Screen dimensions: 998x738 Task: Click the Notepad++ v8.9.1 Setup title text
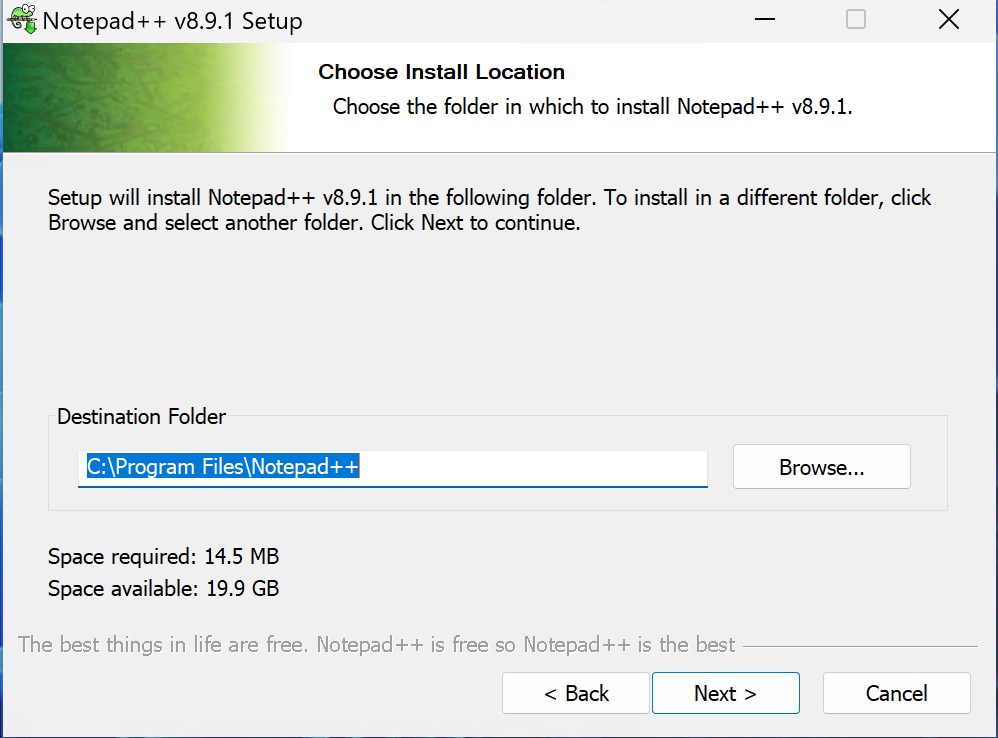tap(172, 21)
